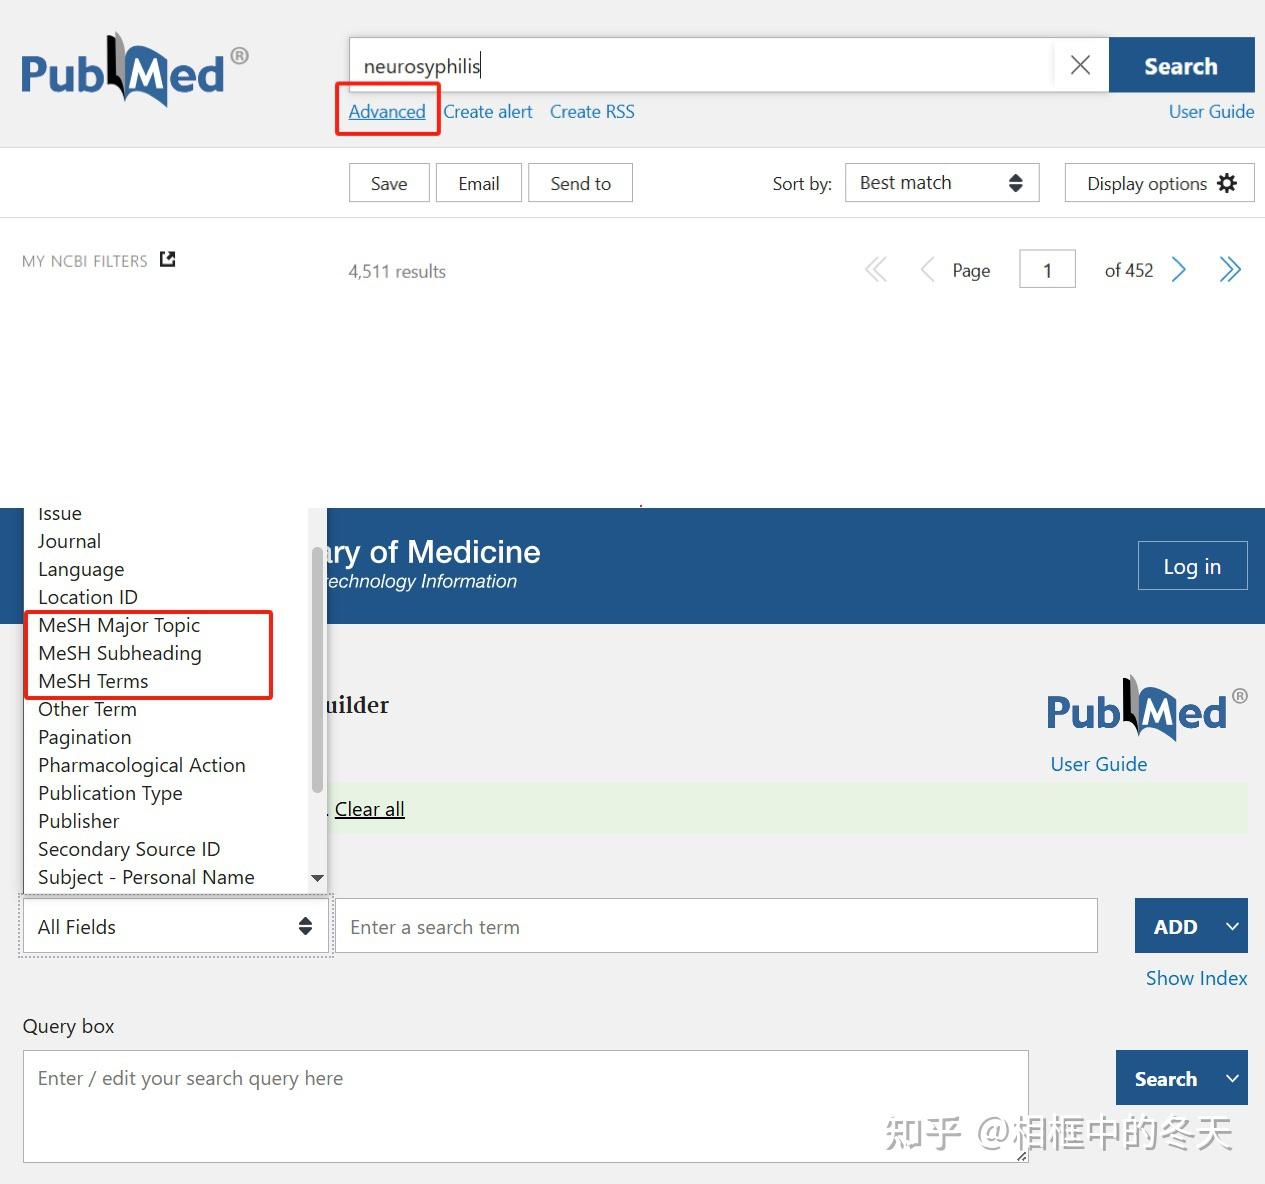
Task: Clear the builder with Clear all link
Action: [x=369, y=808]
